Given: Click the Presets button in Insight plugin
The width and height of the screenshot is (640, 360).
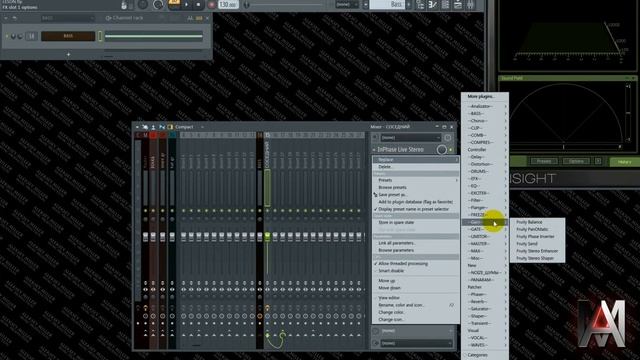Looking at the screenshot, I should click(544, 161).
